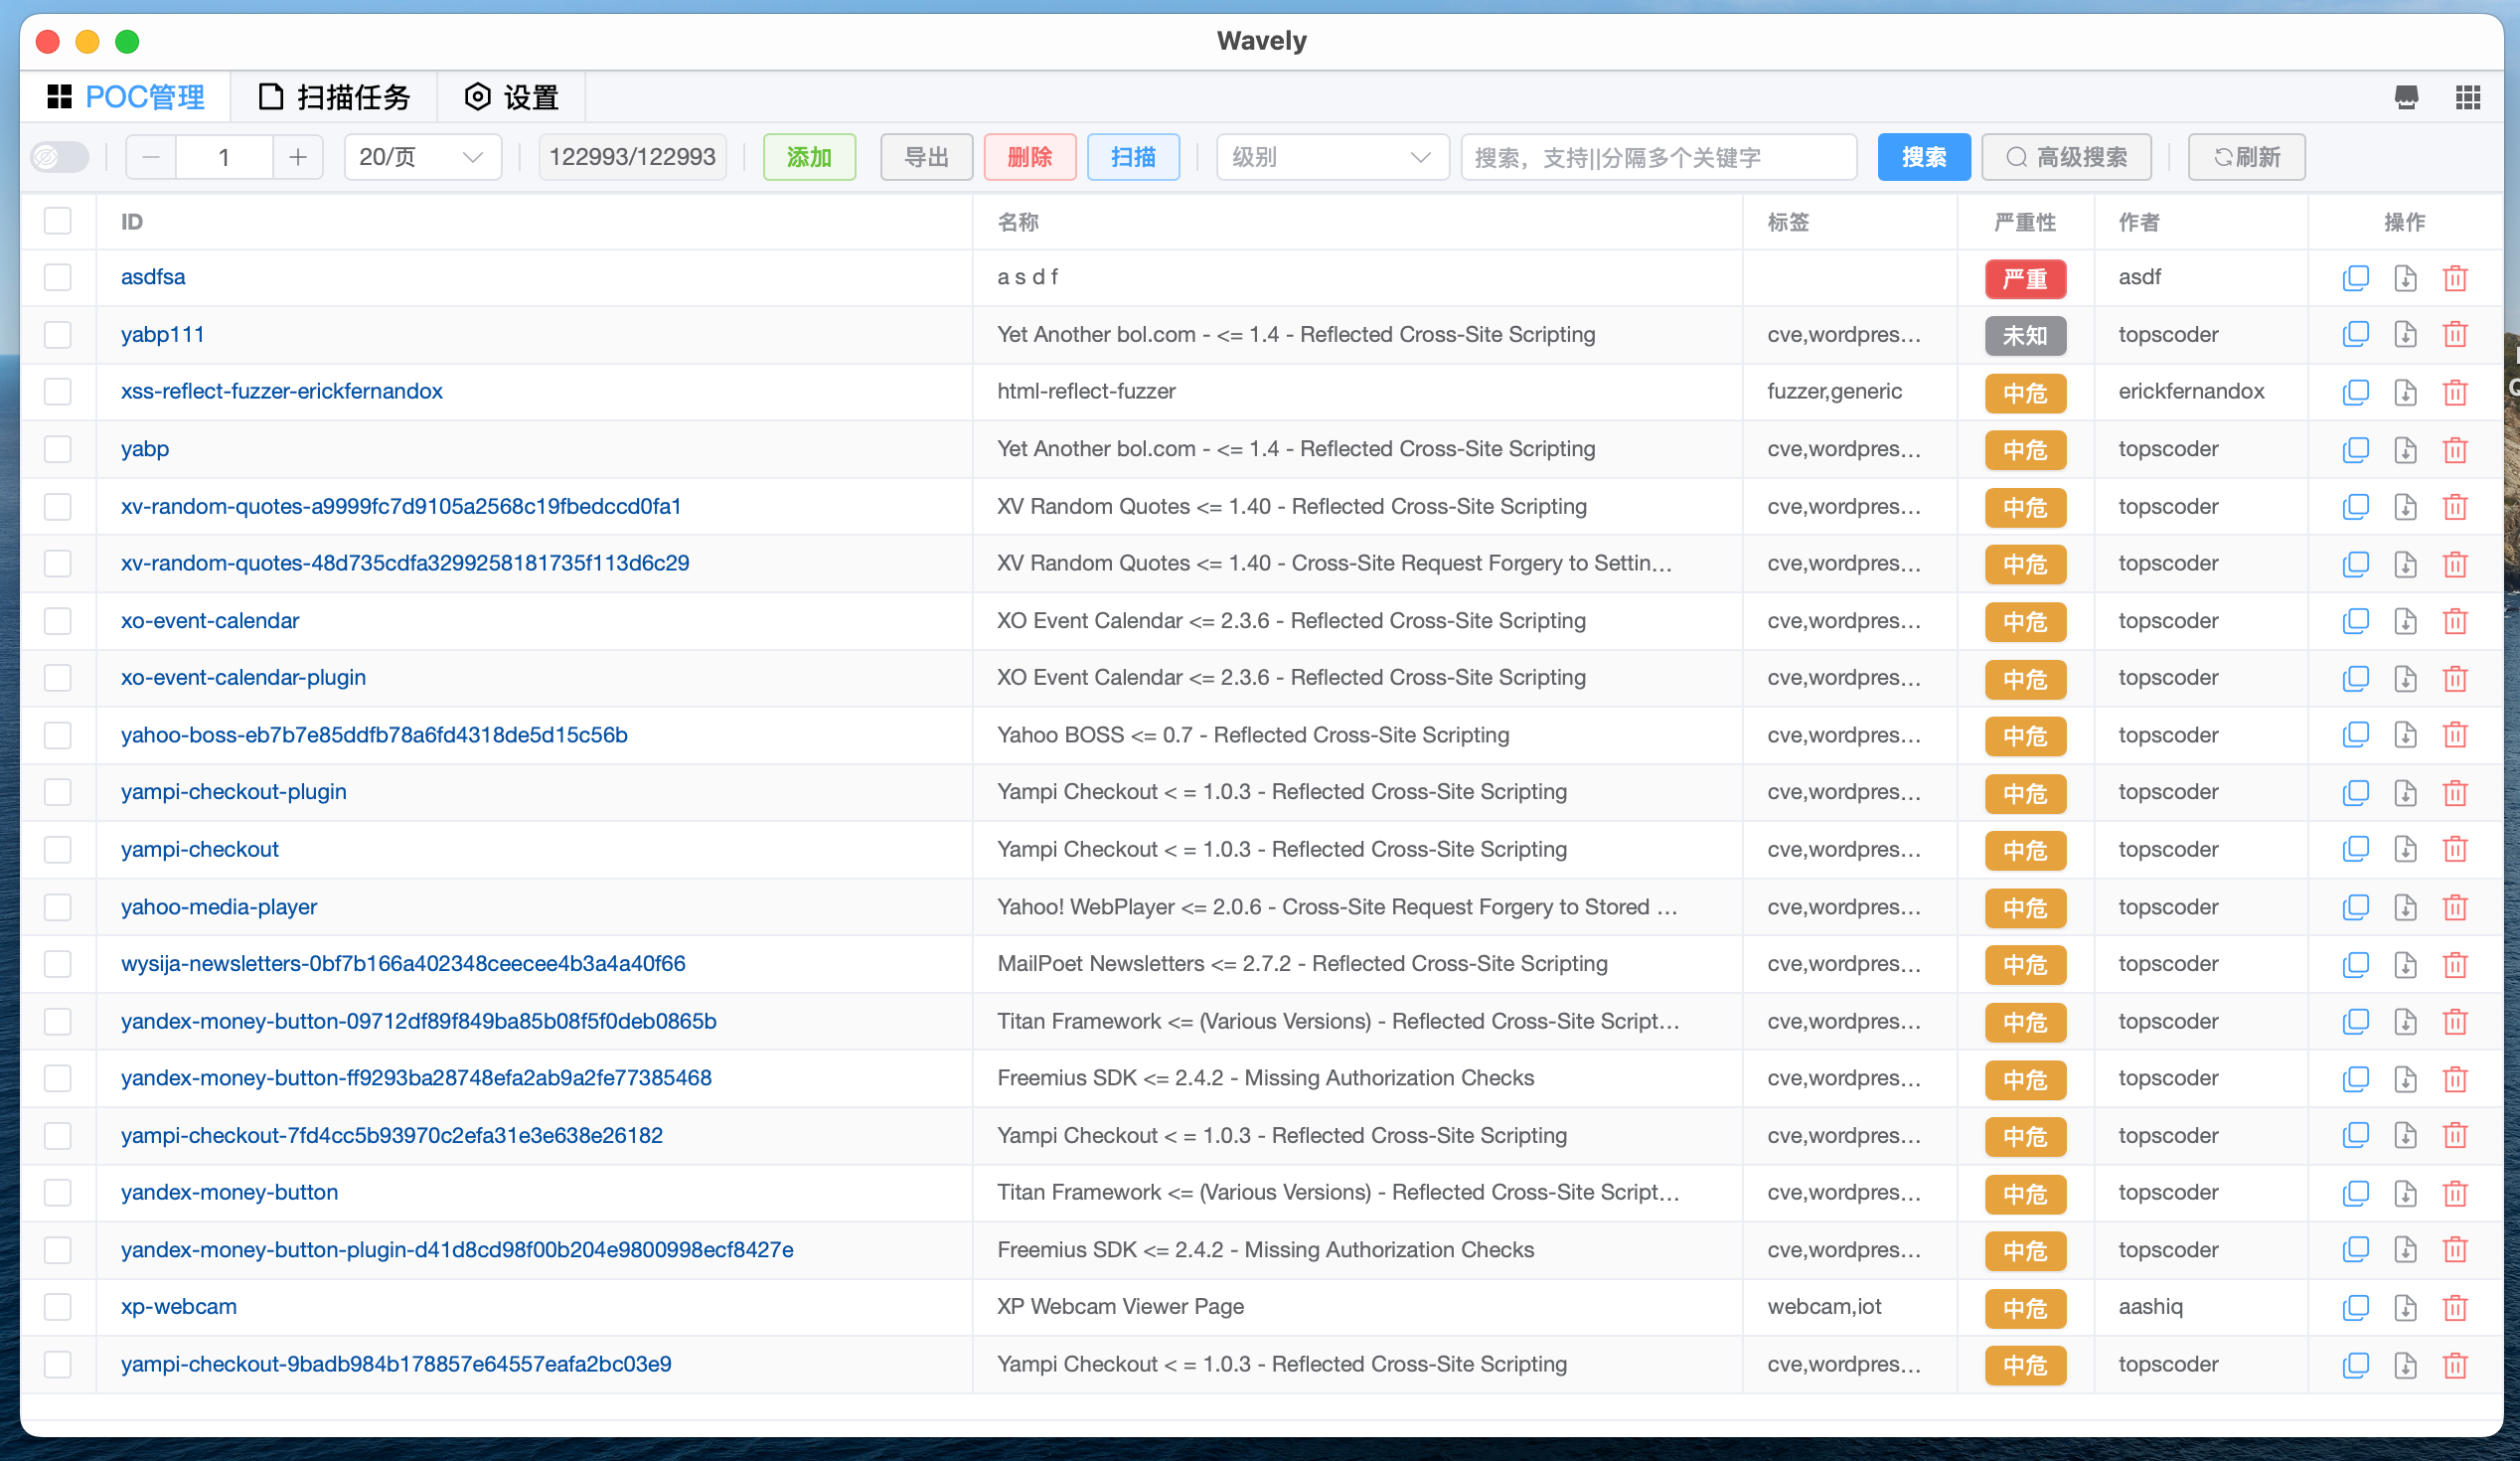Open xss-reflect-fuzzer-erickfernandox link

281,391
